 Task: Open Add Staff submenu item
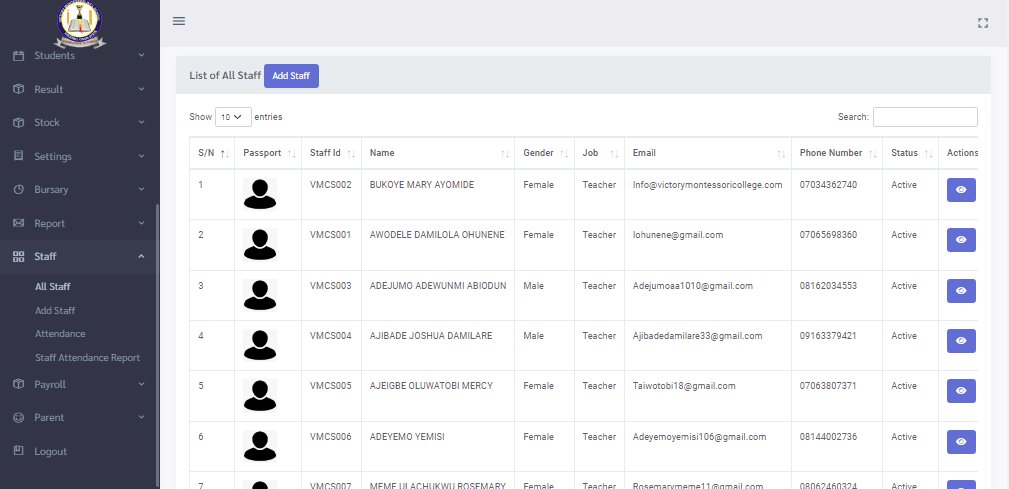pyautogui.click(x=55, y=311)
